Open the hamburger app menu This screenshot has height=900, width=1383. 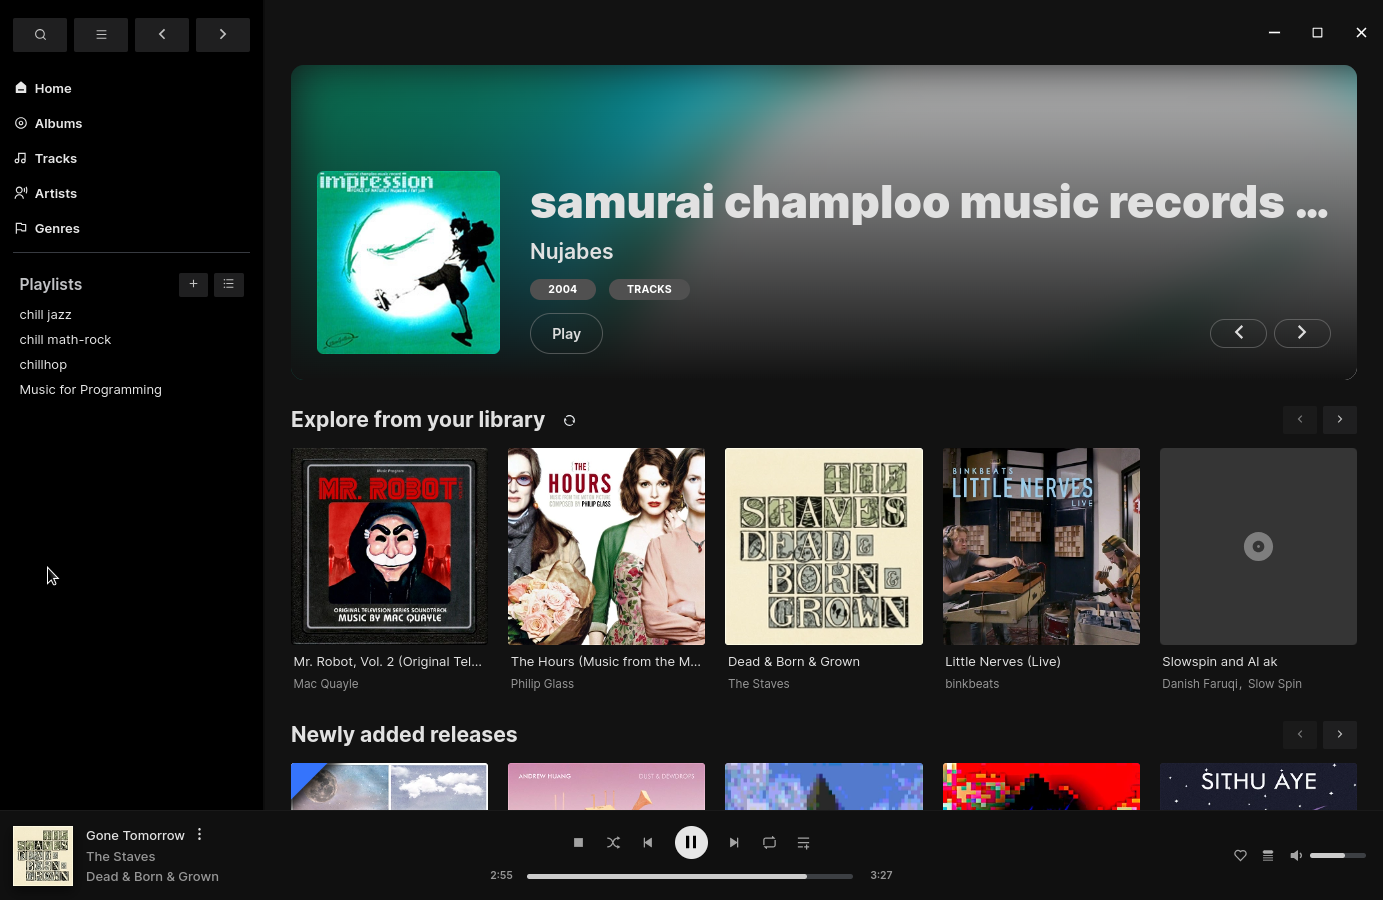point(101,35)
